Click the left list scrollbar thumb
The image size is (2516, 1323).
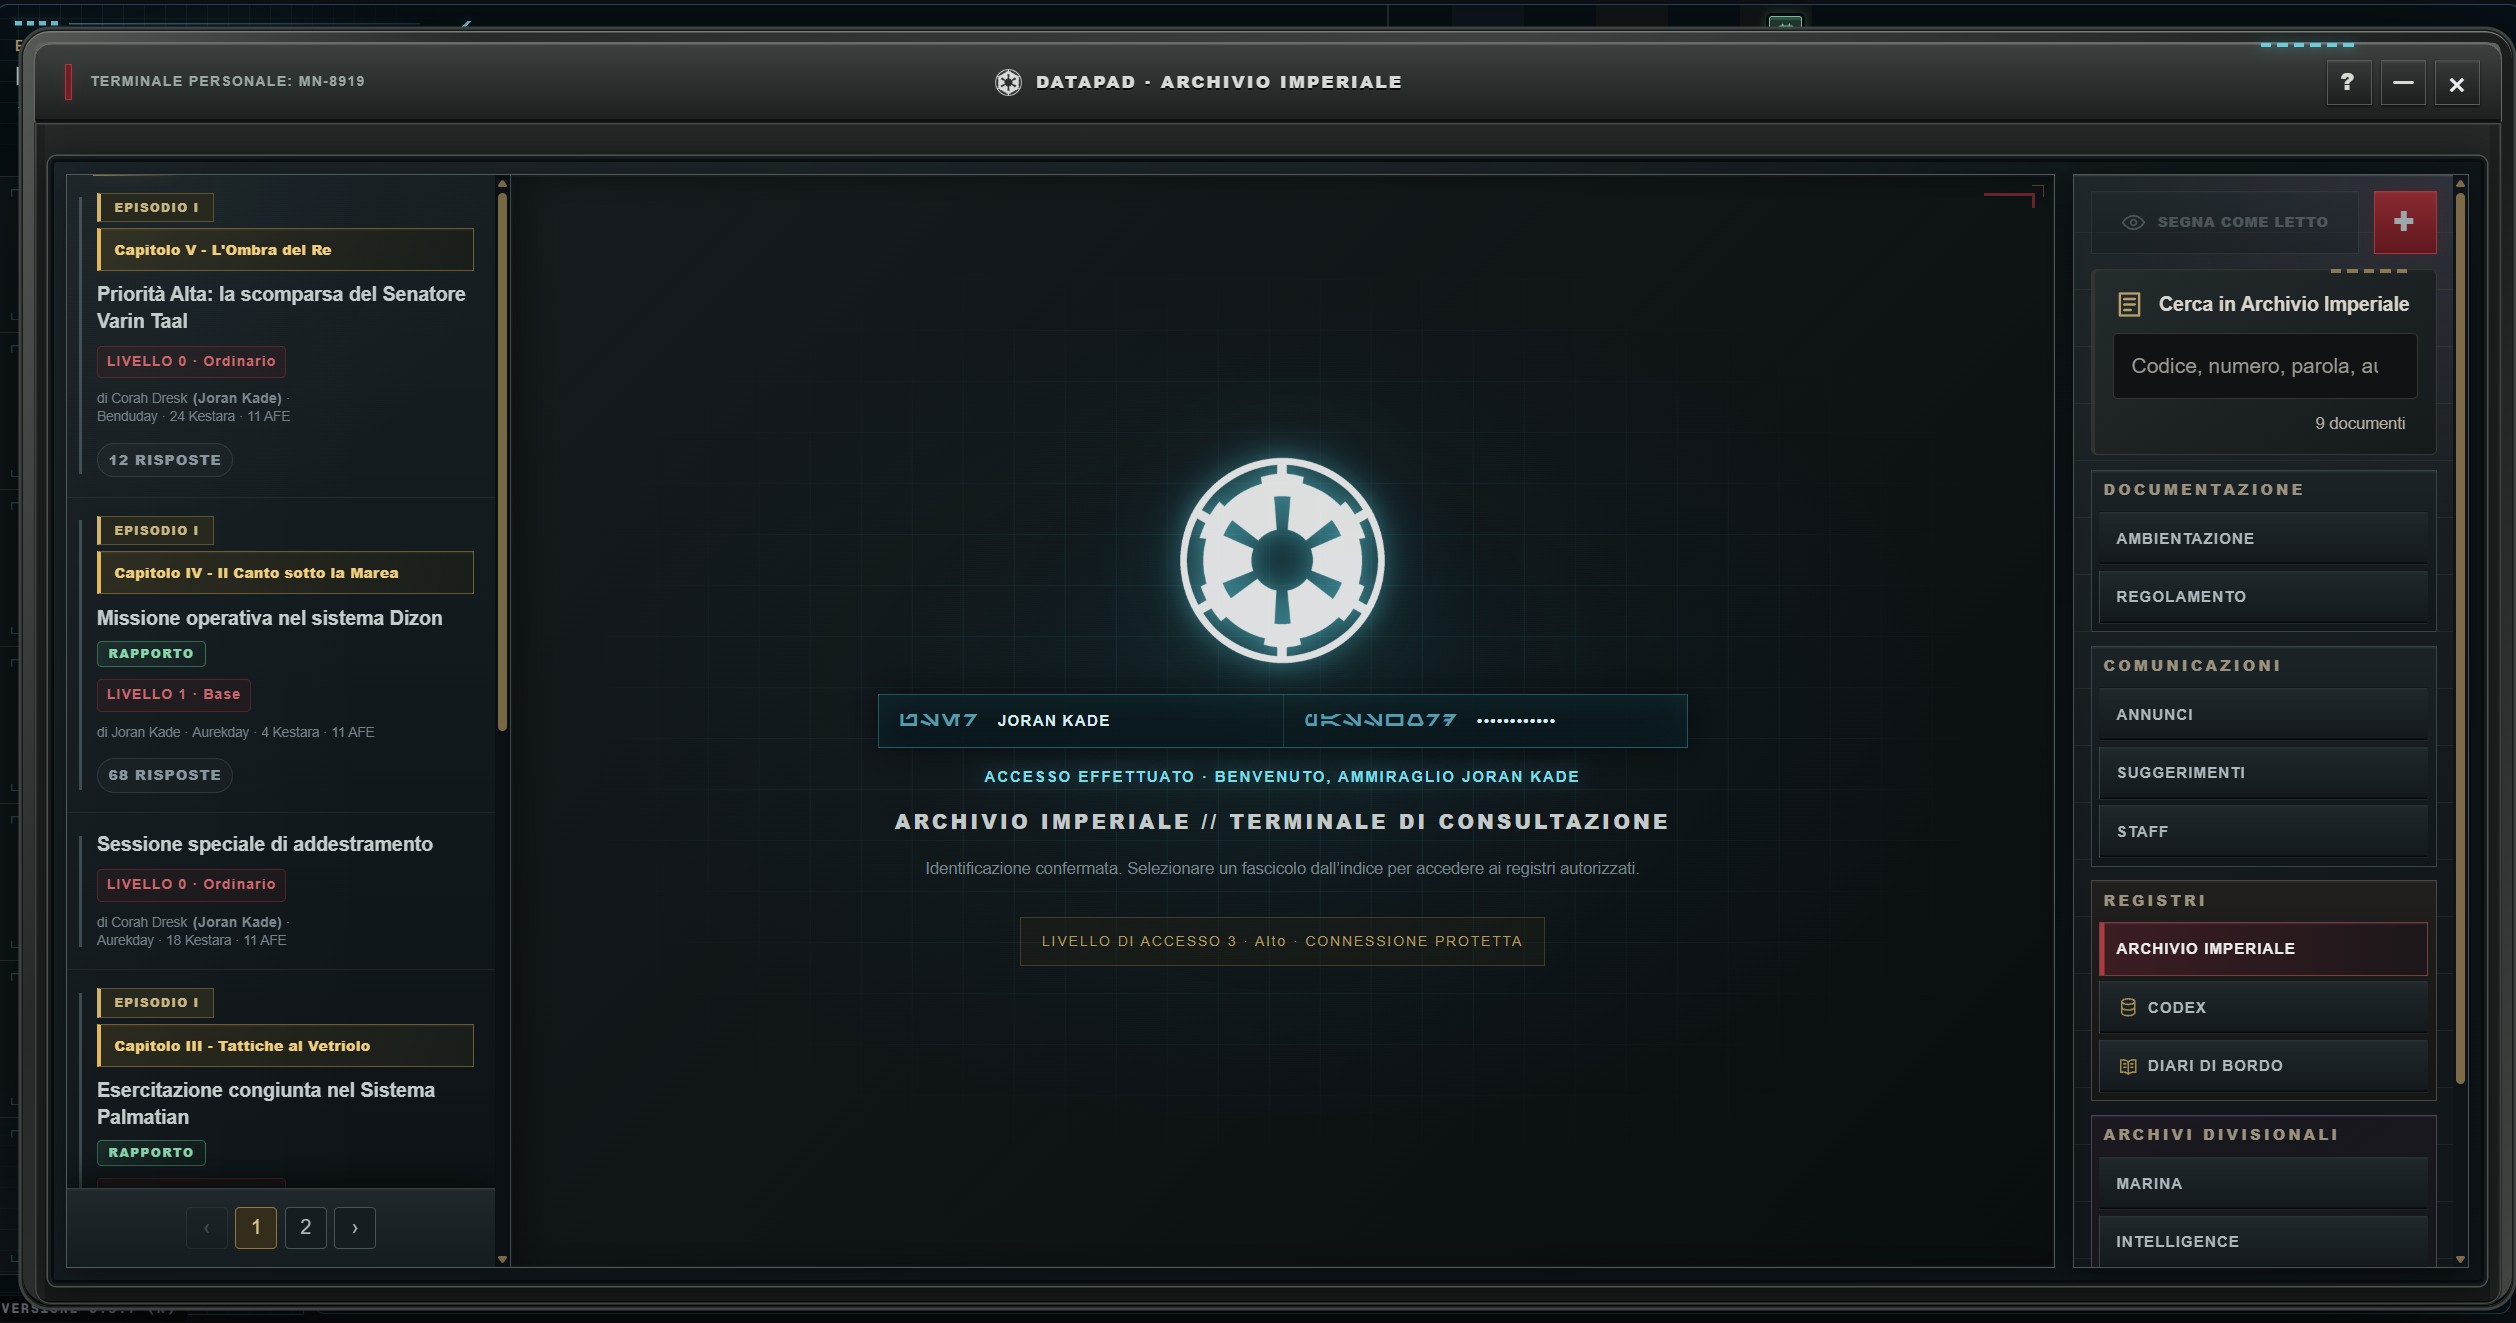502,461
